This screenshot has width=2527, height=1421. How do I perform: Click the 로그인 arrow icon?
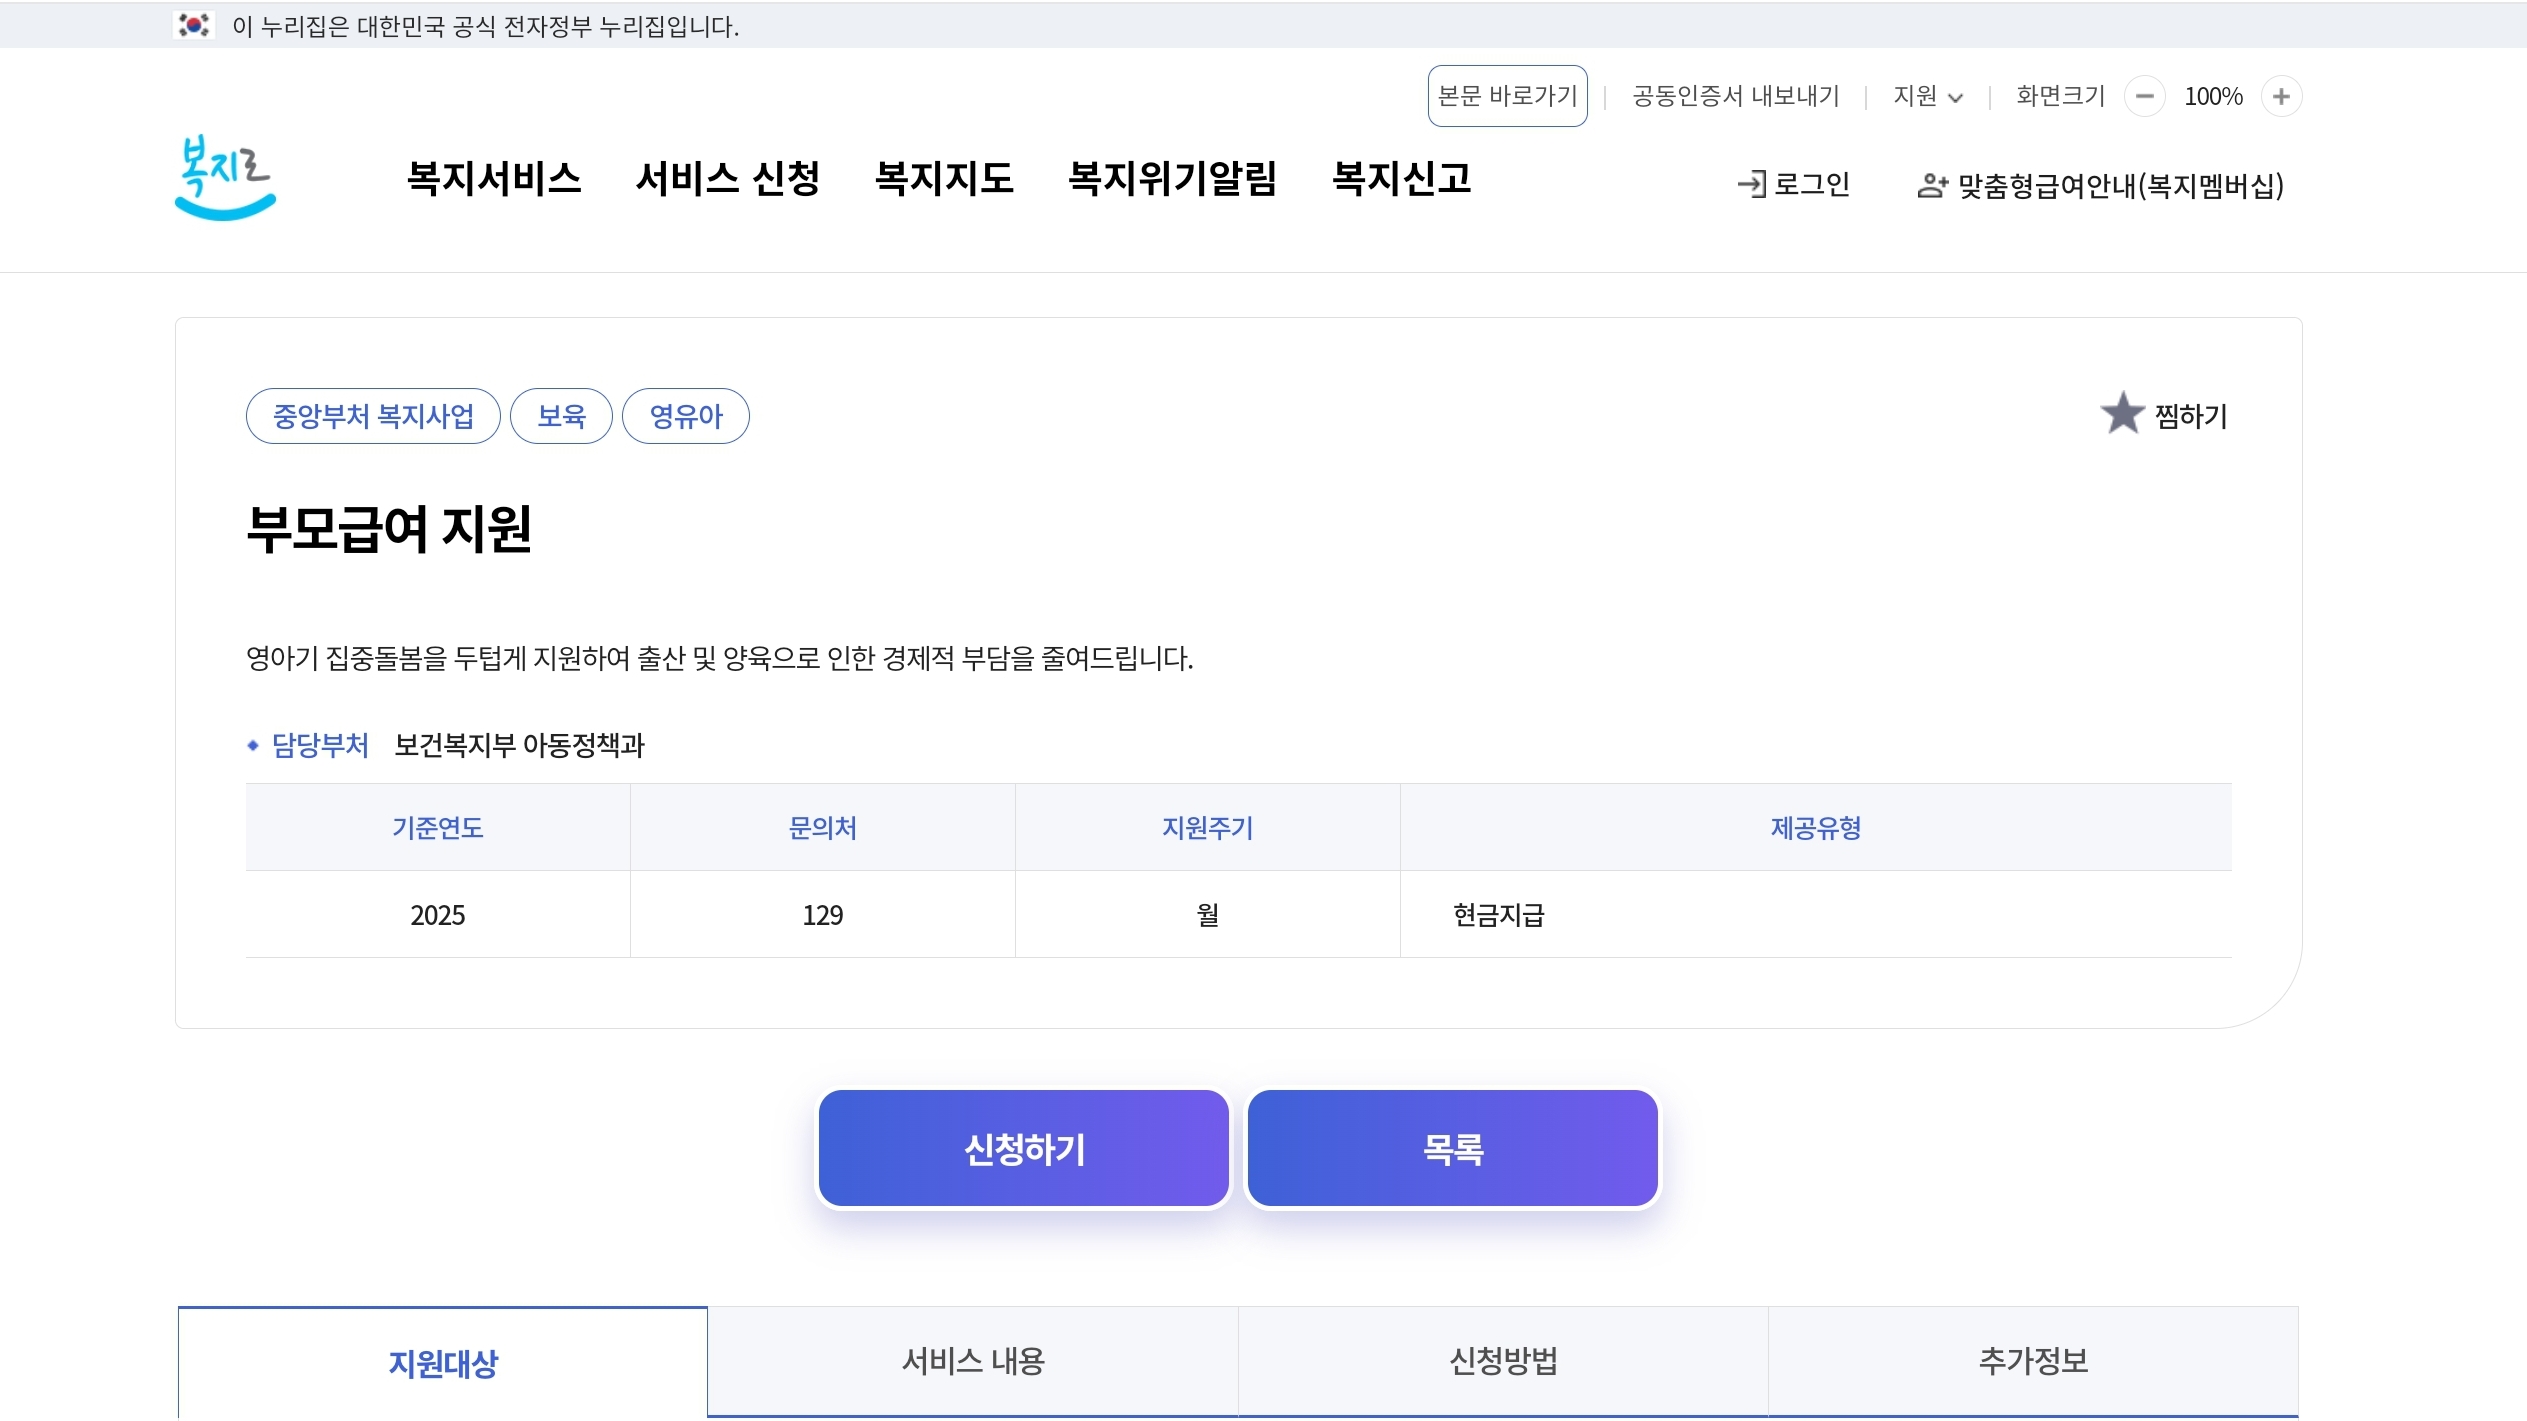[1751, 185]
